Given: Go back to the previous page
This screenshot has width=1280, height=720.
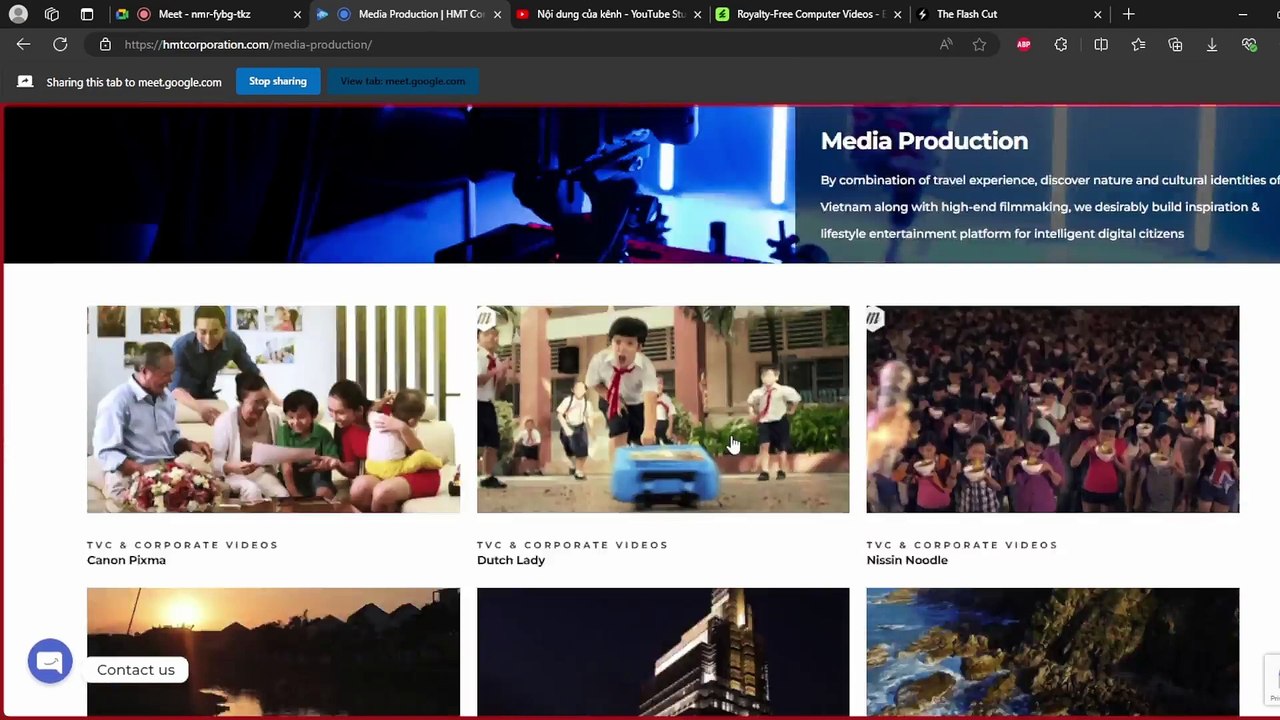Looking at the screenshot, I should click(x=23, y=44).
